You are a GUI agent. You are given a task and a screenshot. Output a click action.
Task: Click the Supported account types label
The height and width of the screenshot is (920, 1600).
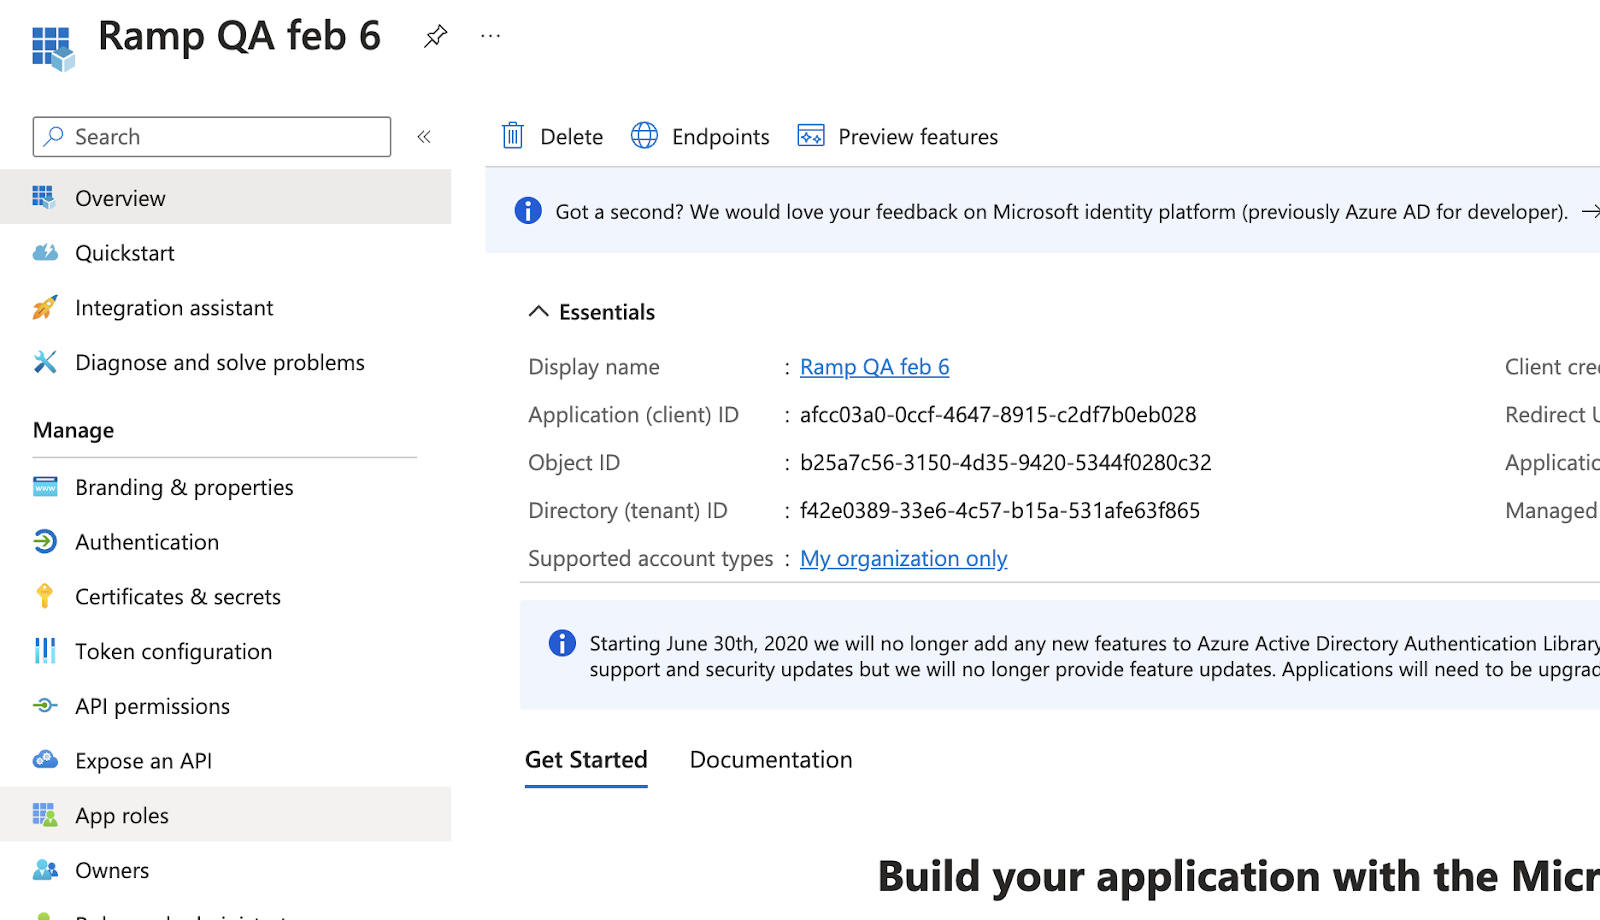[x=650, y=558]
